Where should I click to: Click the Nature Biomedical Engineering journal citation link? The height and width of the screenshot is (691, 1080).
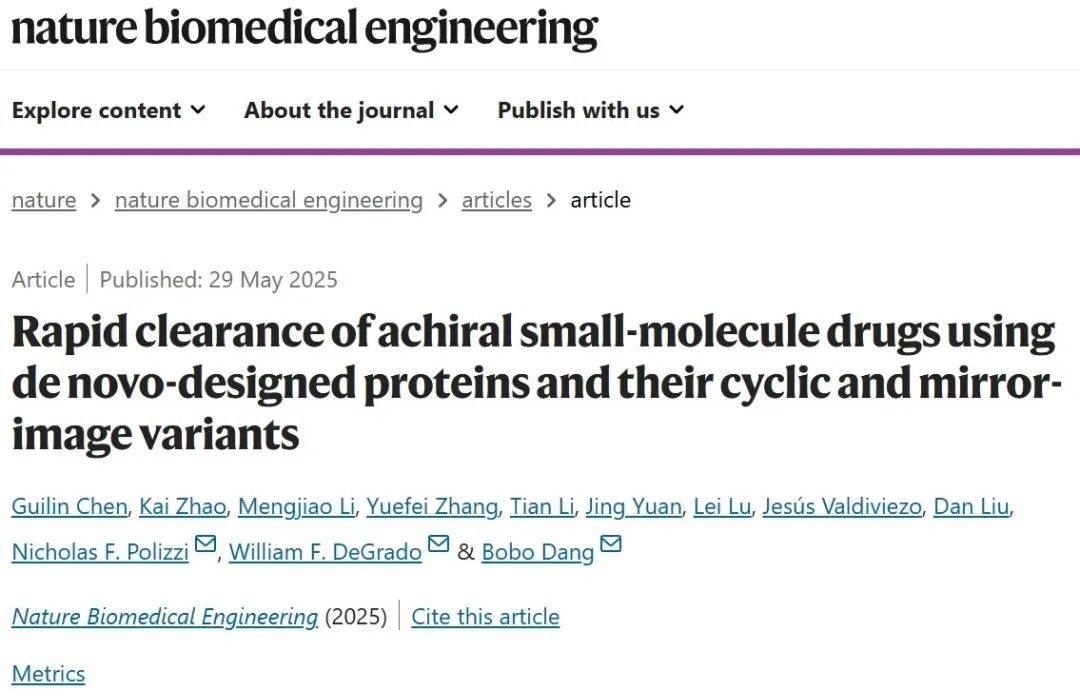pyautogui.click(x=165, y=617)
